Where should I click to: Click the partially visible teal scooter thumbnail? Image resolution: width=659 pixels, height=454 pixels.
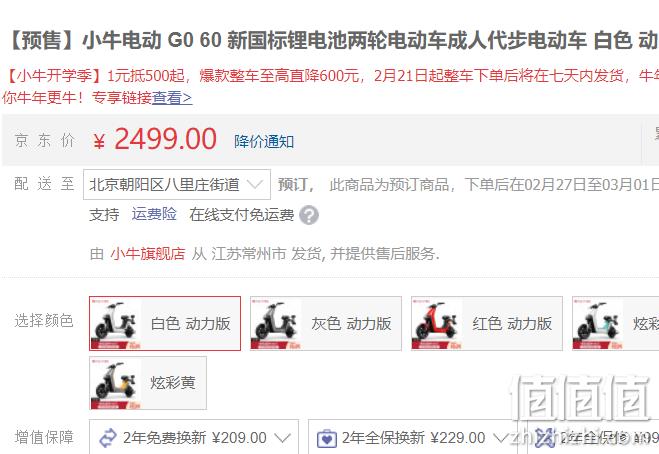coord(598,323)
